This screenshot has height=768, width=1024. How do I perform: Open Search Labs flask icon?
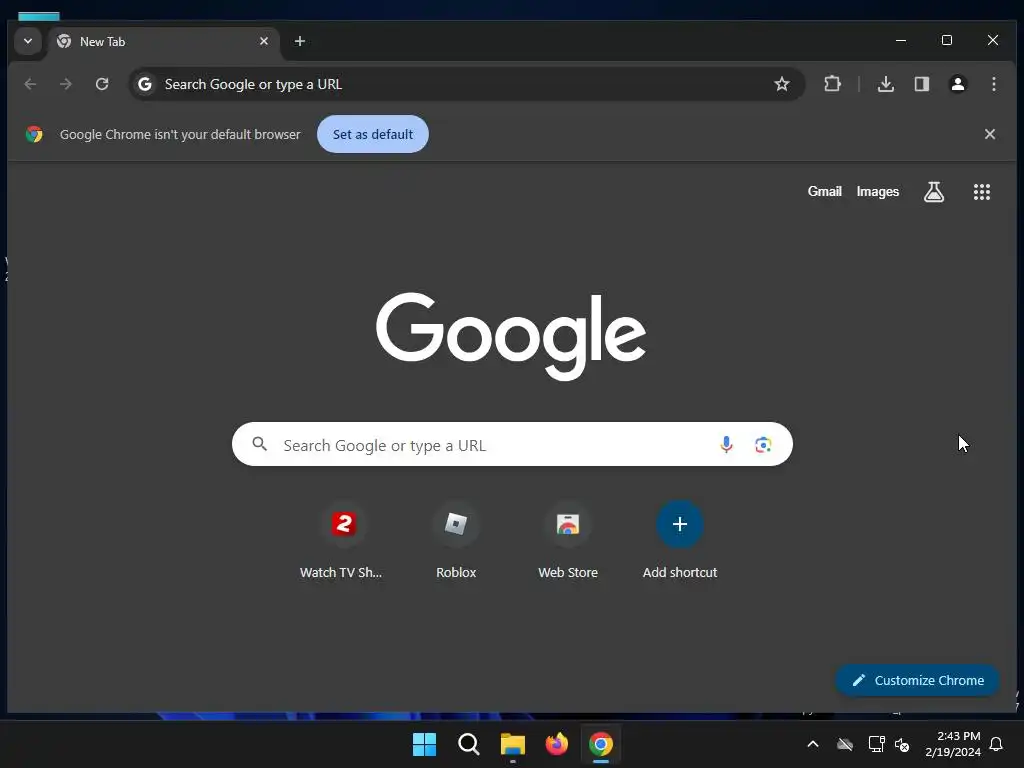click(x=934, y=192)
